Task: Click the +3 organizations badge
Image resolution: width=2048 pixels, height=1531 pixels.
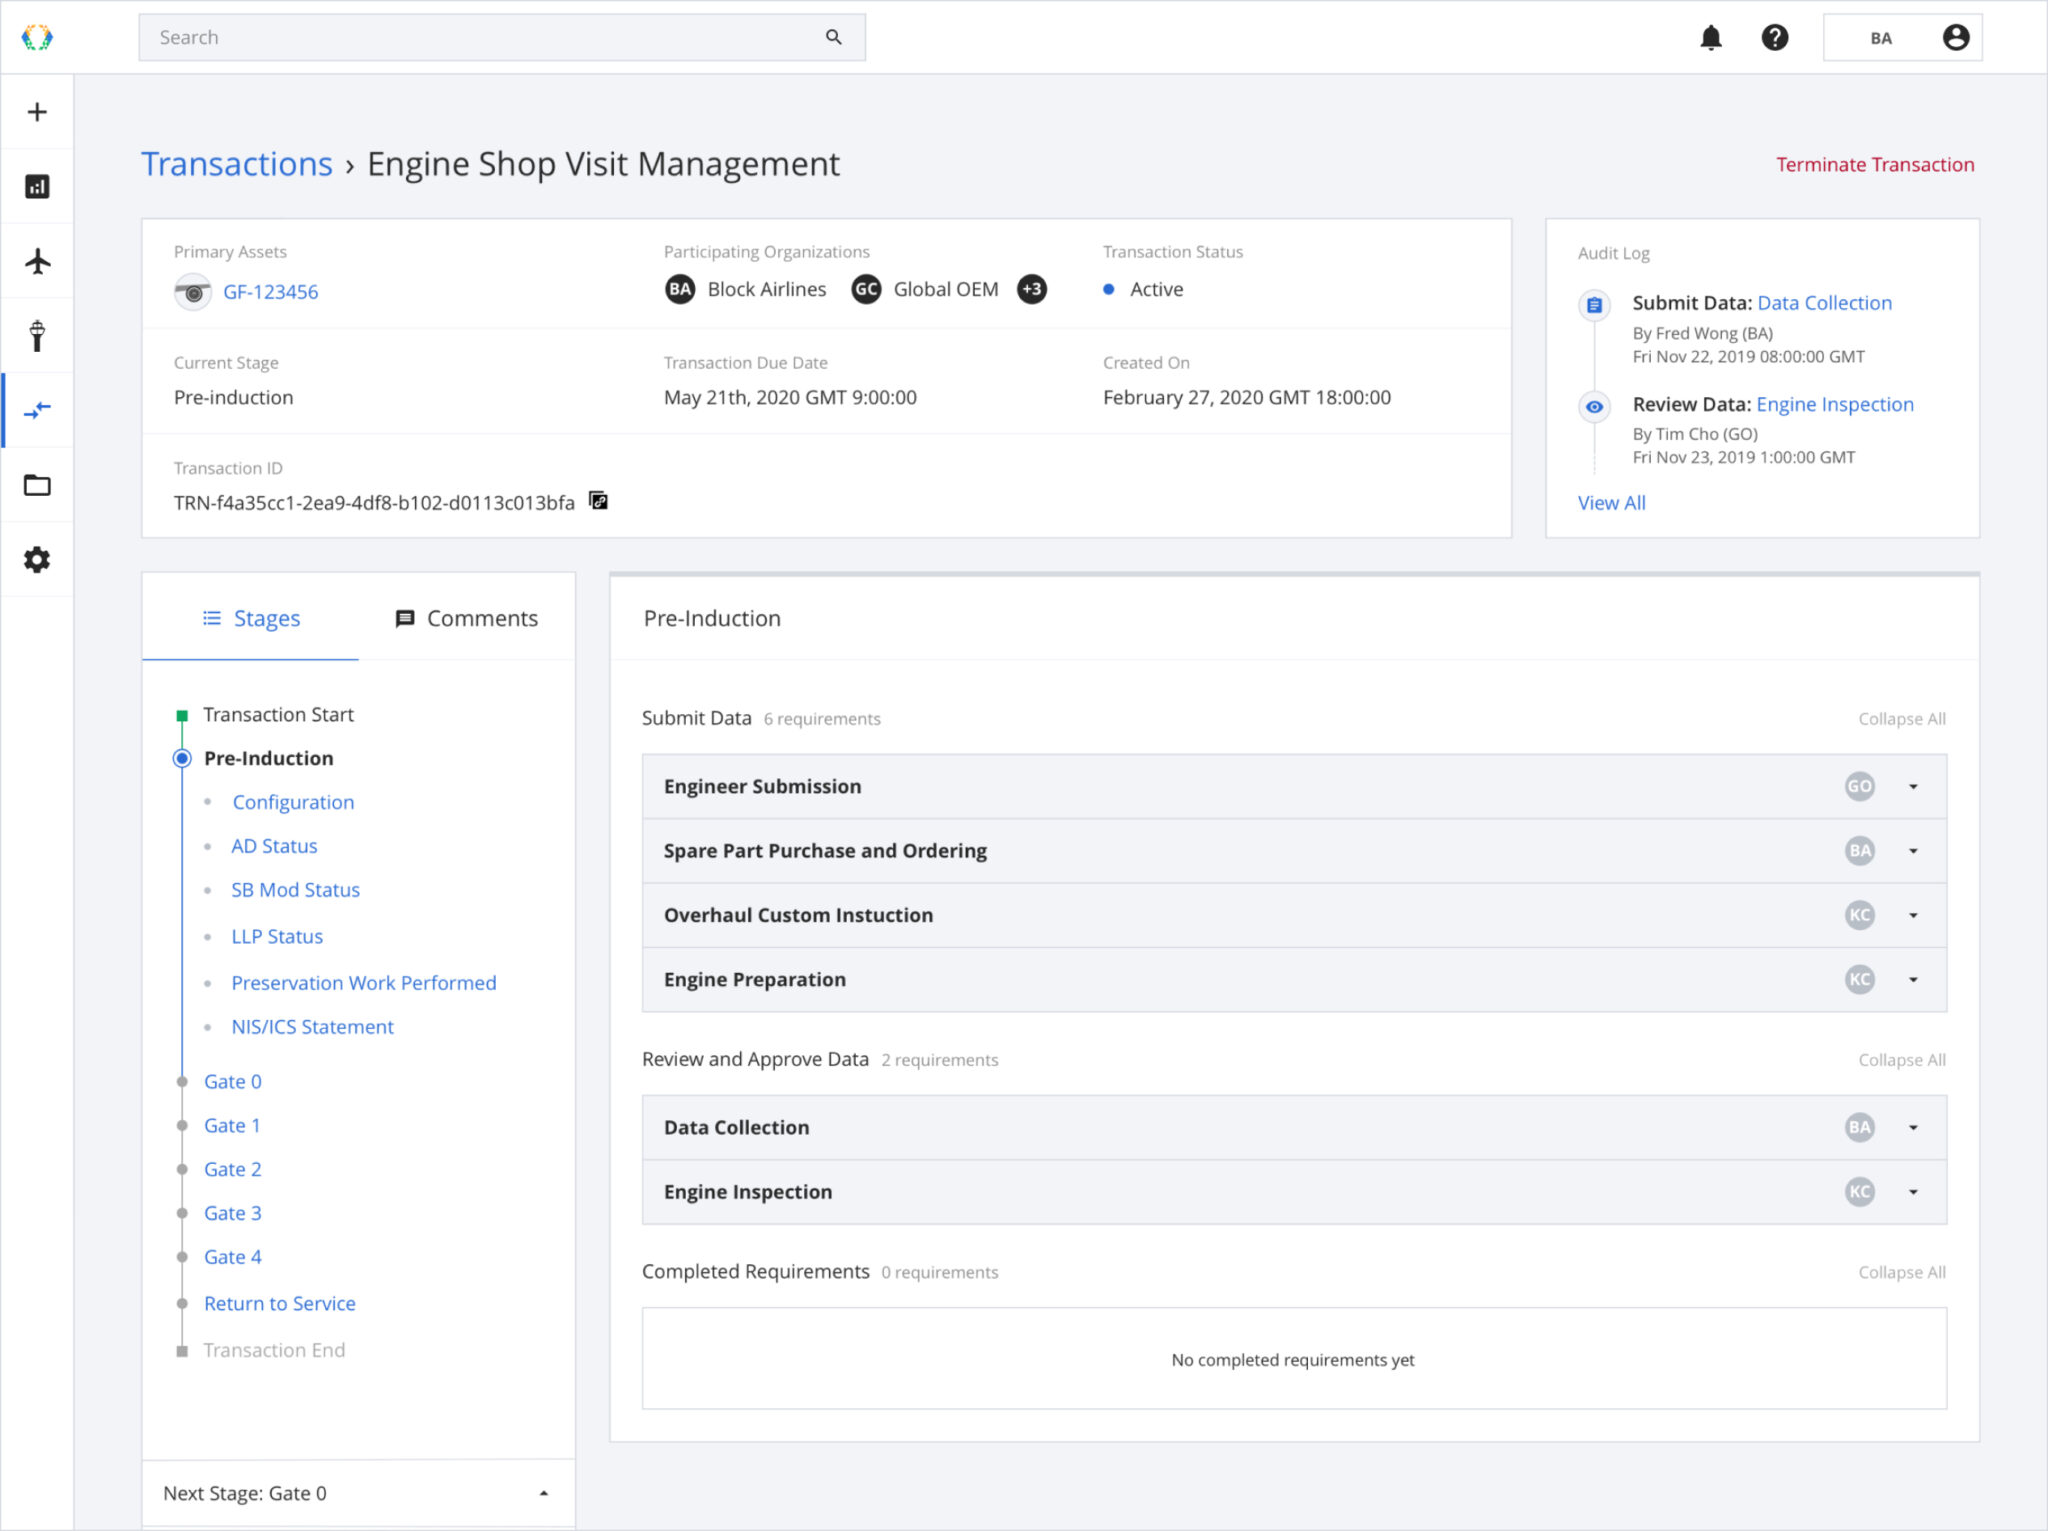Action: click(x=1031, y=290)
